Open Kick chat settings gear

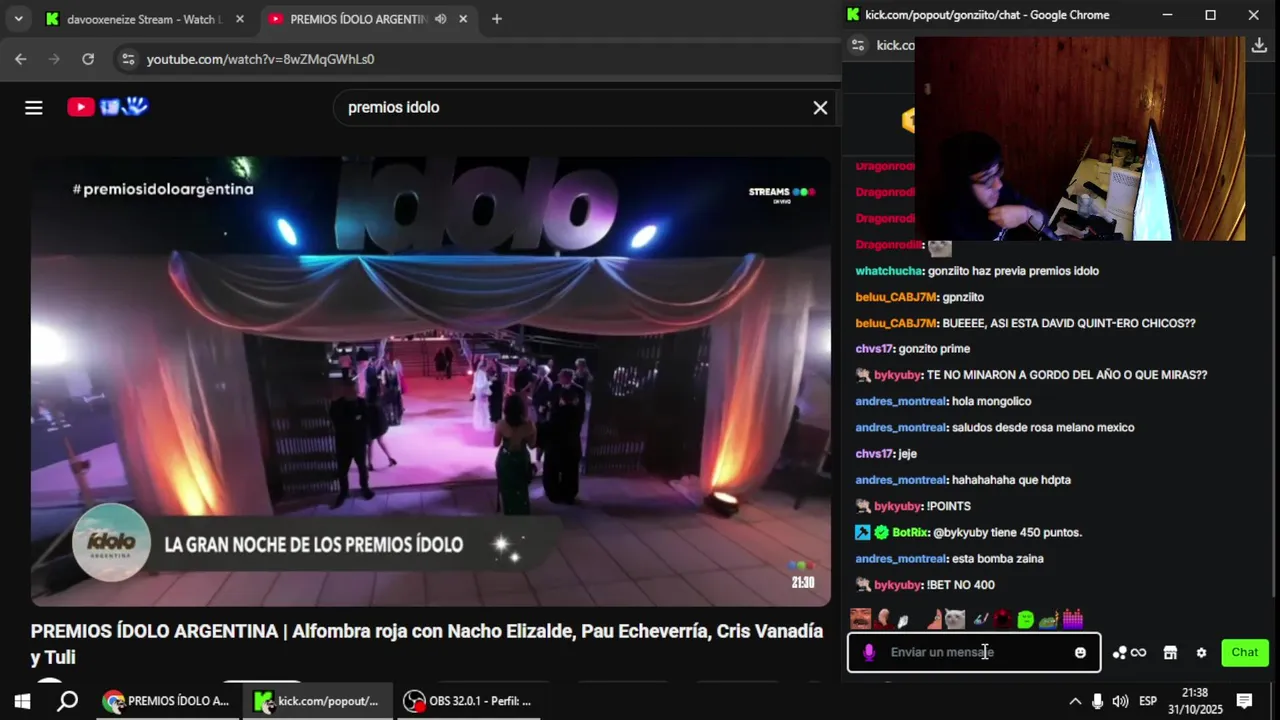tap(1201, 652)
